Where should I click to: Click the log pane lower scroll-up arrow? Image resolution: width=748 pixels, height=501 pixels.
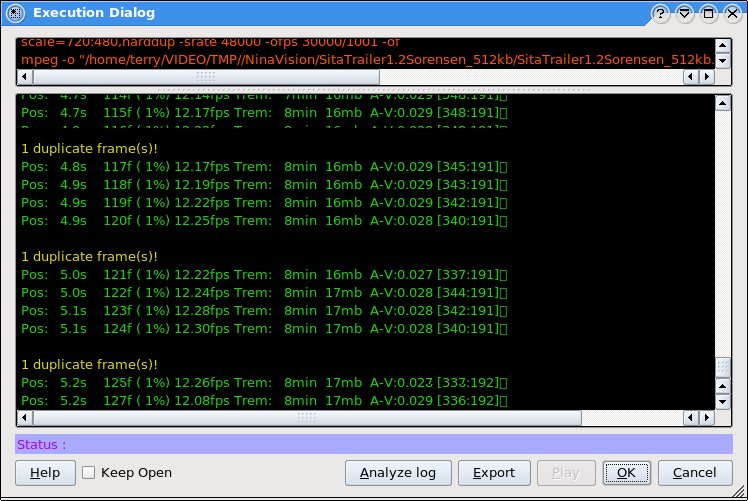[723, 386]
